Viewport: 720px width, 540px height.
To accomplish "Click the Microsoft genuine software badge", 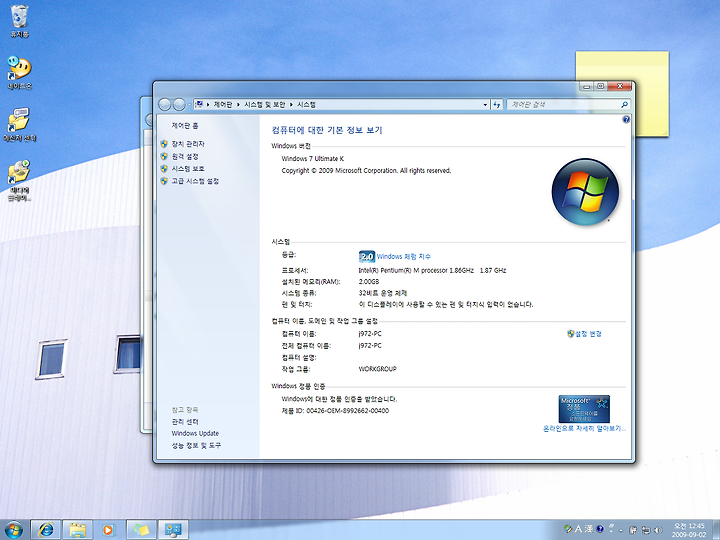I will point(584,409).
